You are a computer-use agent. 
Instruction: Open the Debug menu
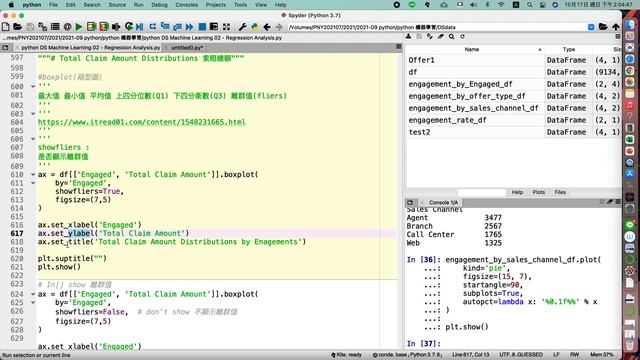[159, 5]
